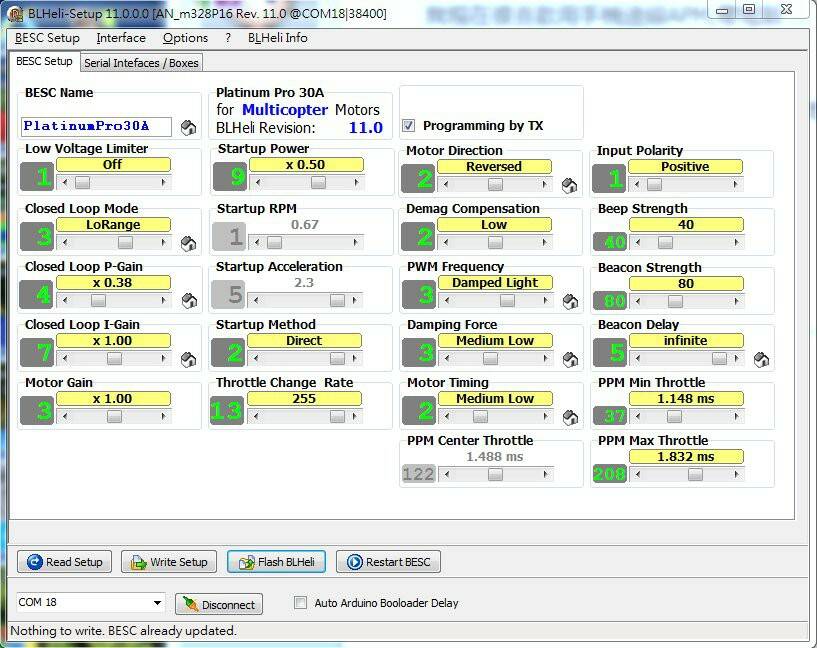This screenshot has height=648, width=817.
Task: Click the reset icon beside Motor Direction
Action: tap(570, 185)
